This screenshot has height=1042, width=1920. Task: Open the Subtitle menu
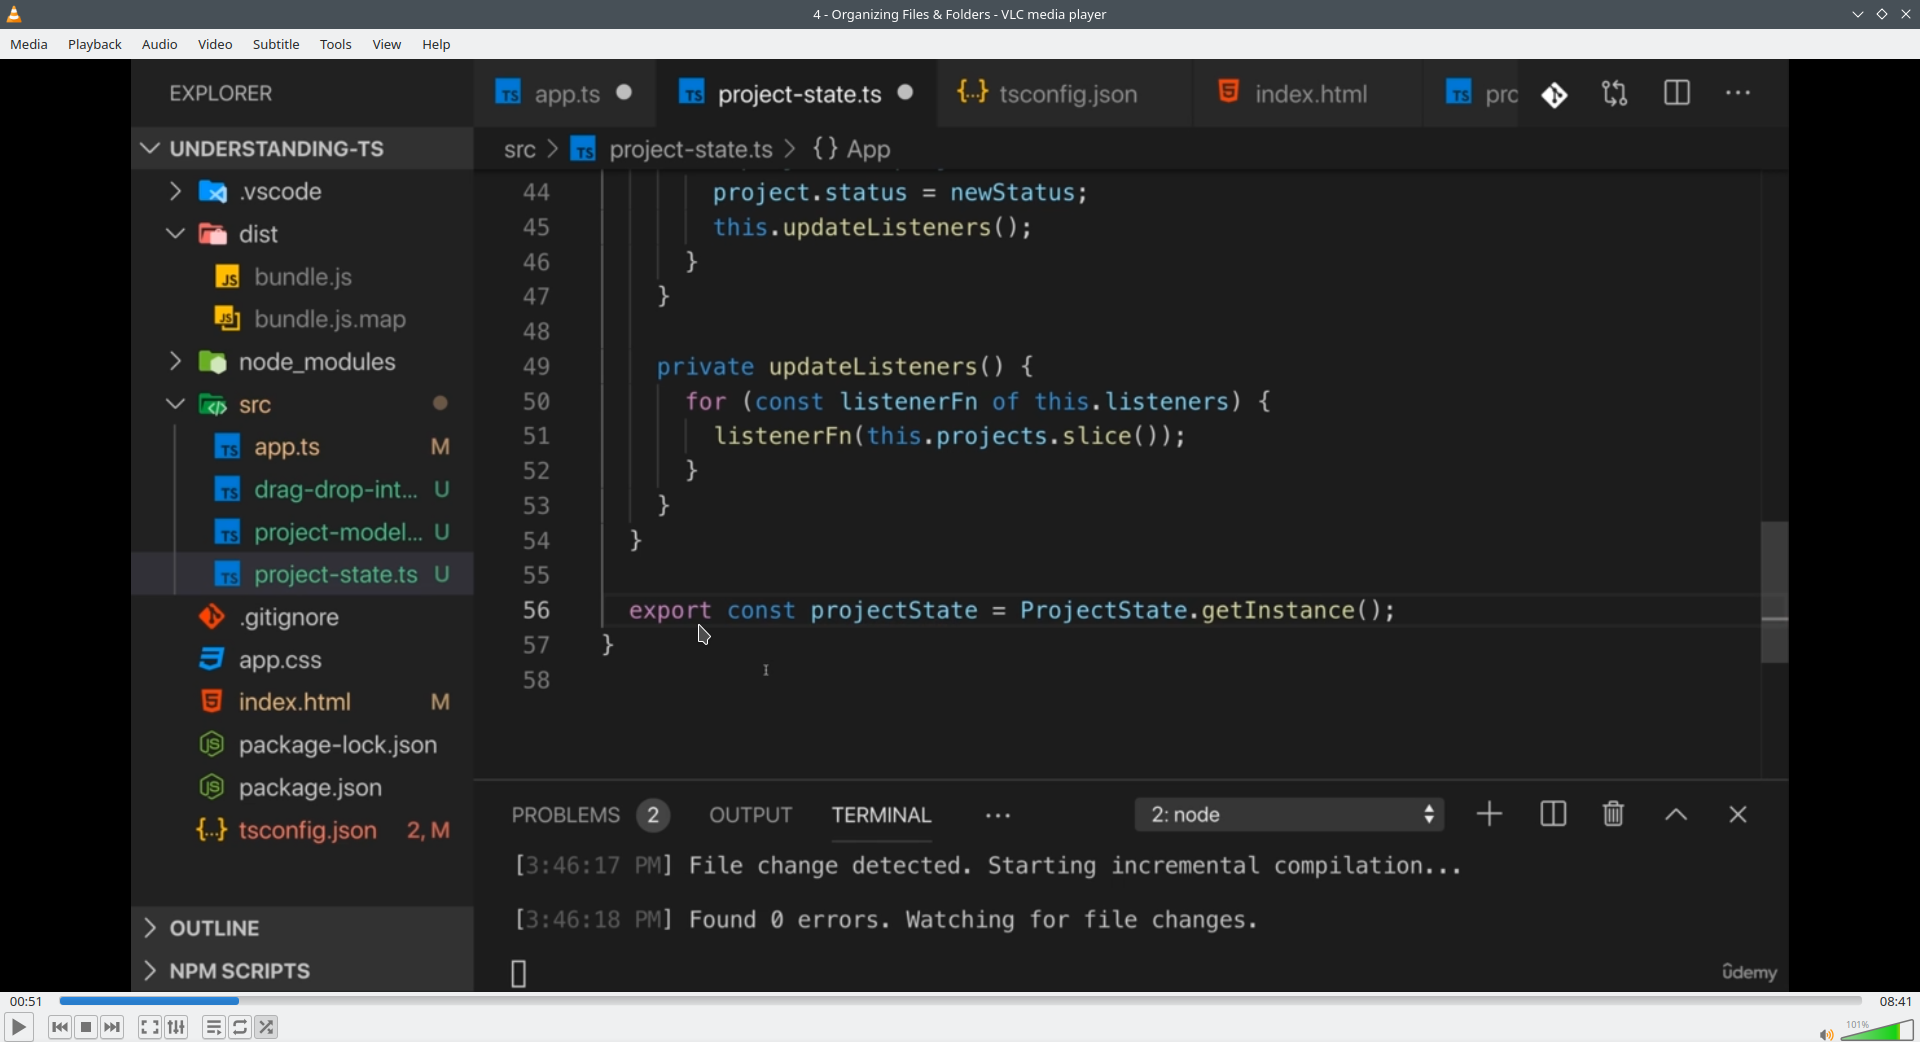click(276, 45)
